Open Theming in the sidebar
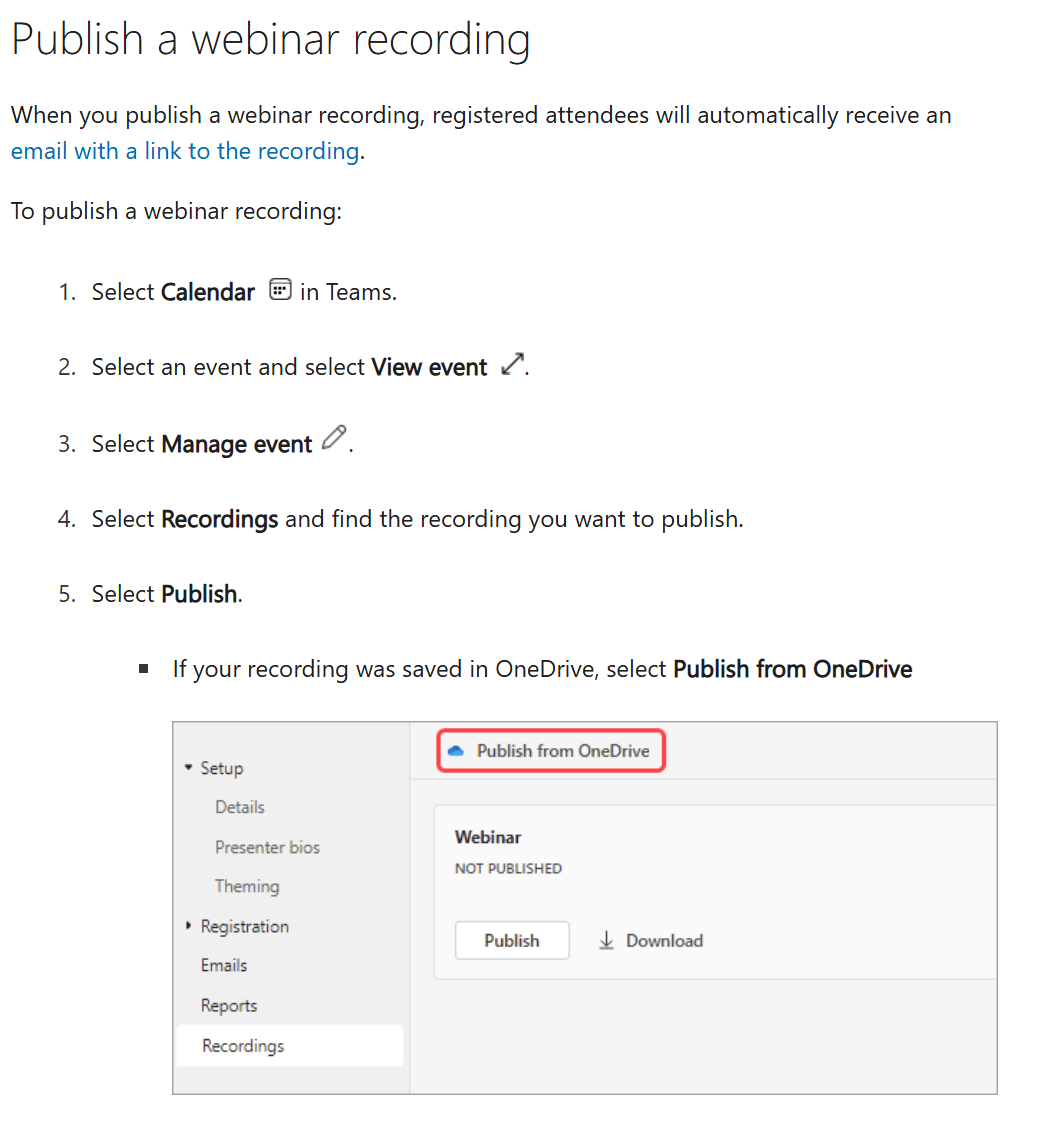The width and height of the screenshot is (1063, 1141). (247, 886)
